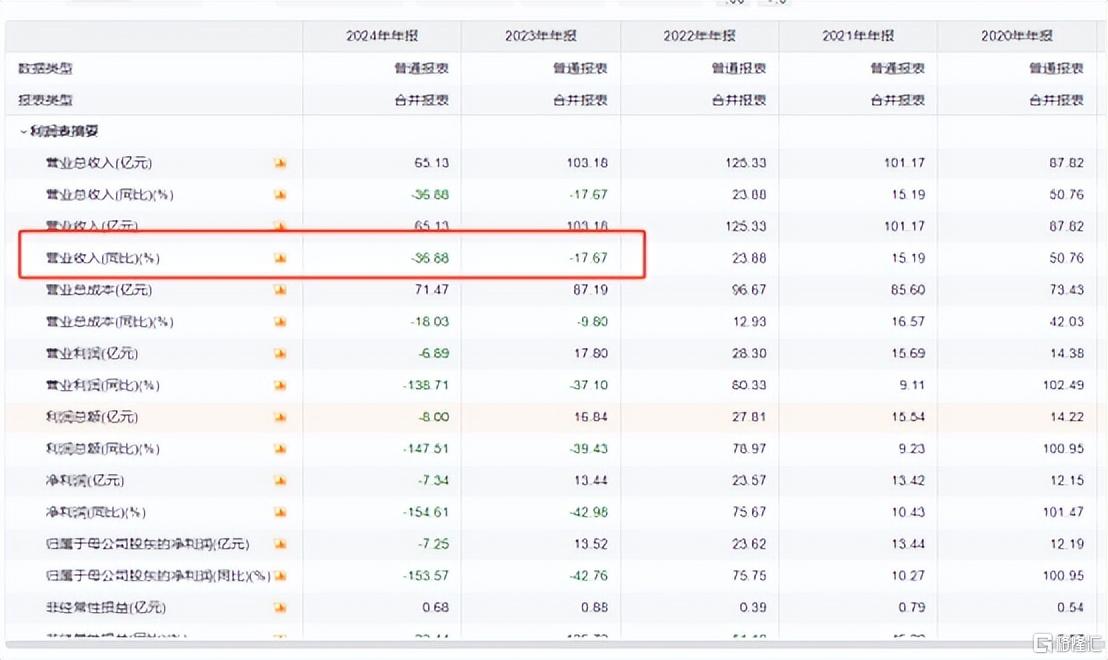Click 2022 营业利润 value 28.30
Viewport: 1108px width, 660px height.
click(x=749, y=354)
